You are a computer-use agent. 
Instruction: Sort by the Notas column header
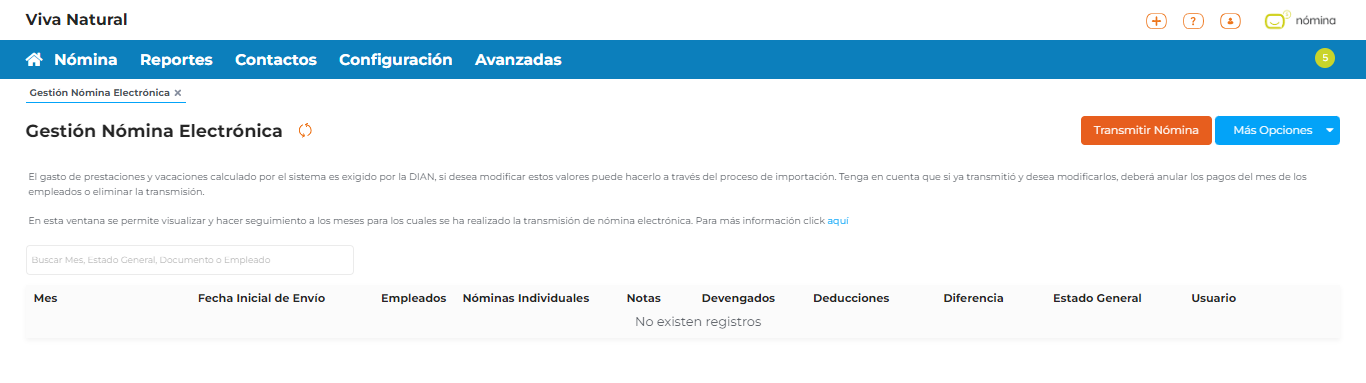click(x=644, y=298)
